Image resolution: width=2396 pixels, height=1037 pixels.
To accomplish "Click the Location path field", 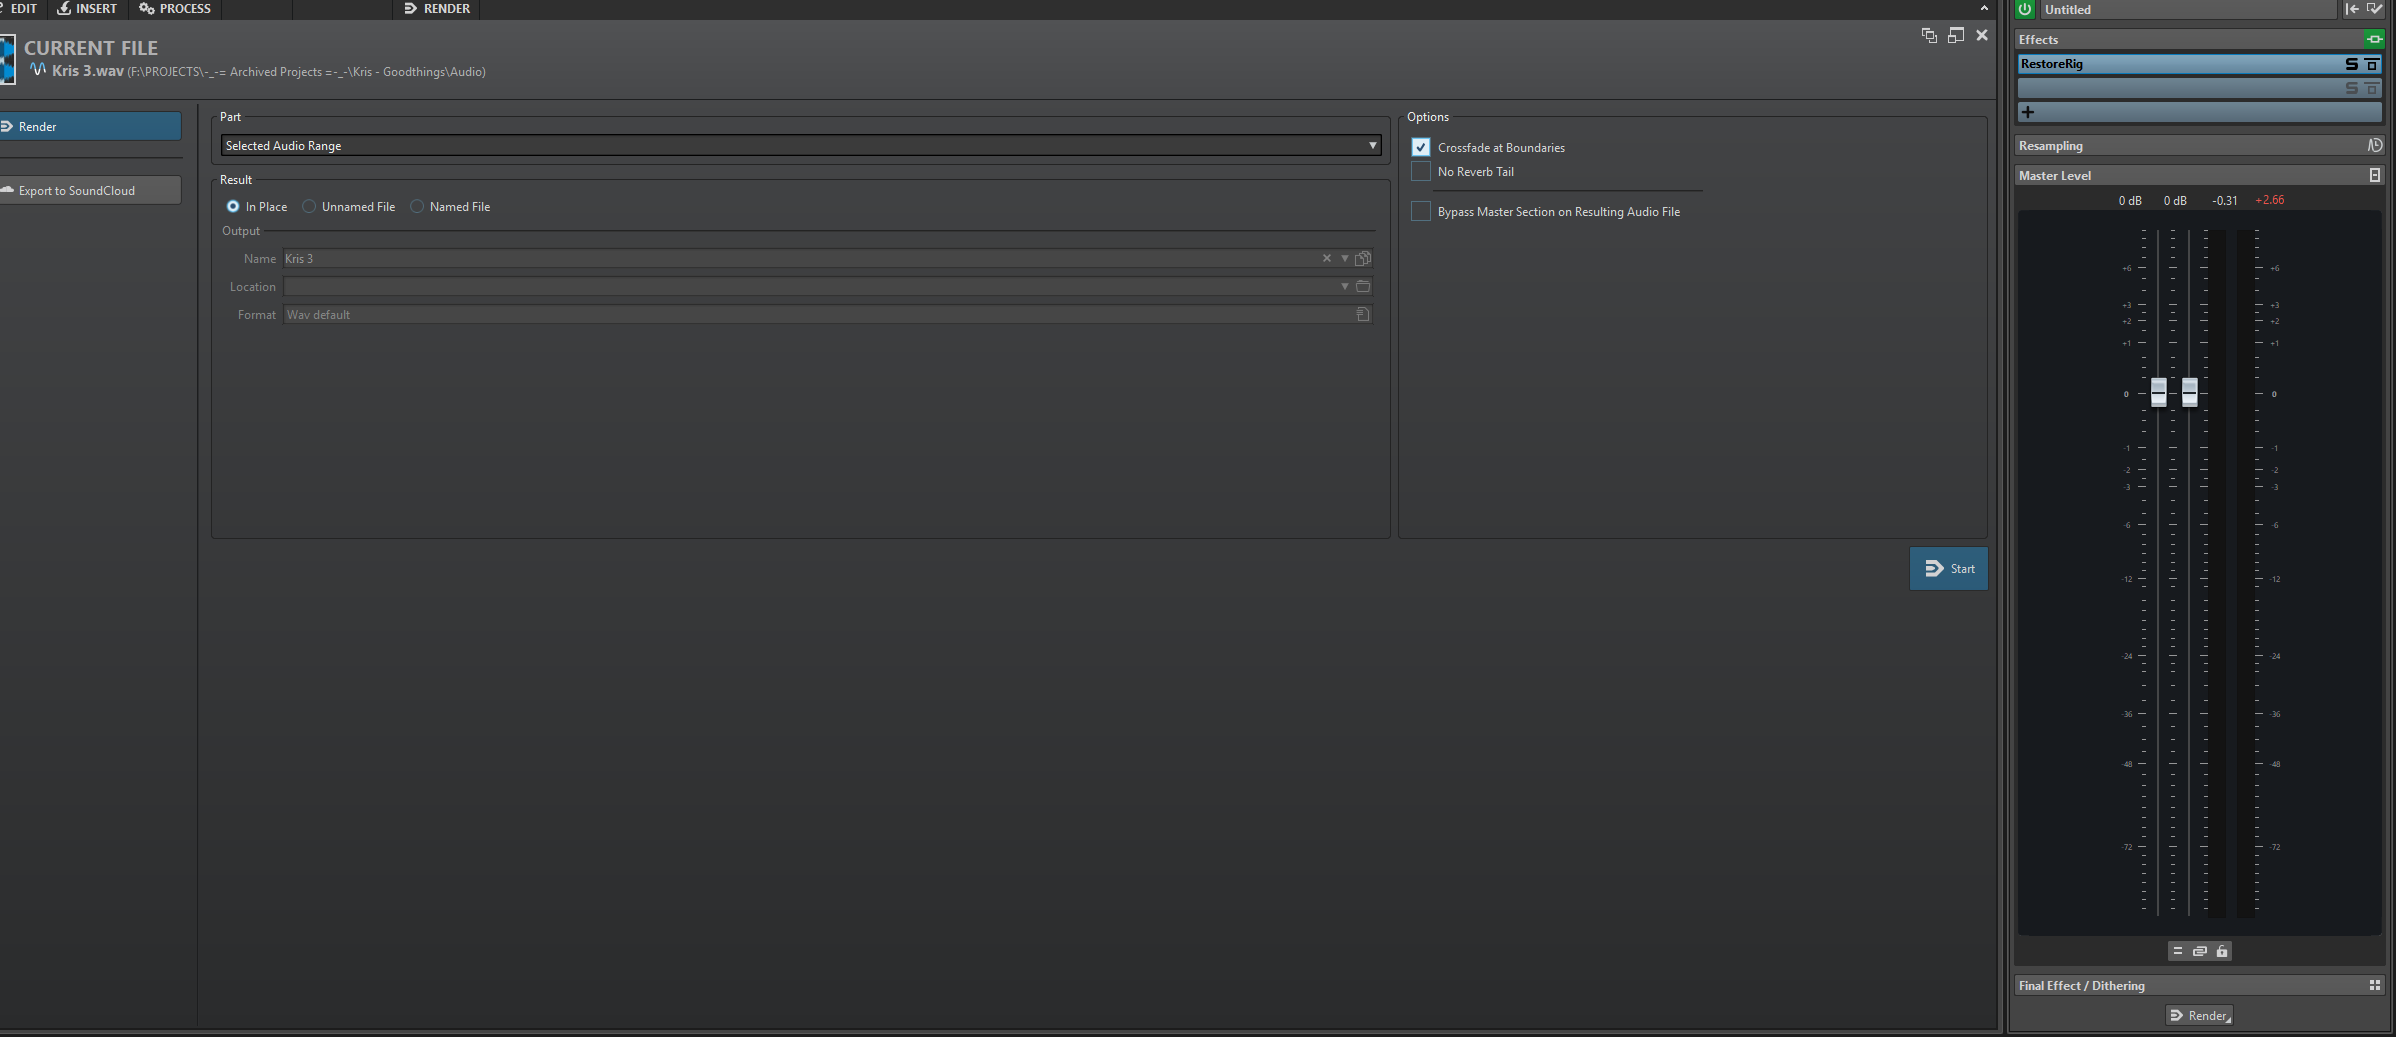I will (x=810, y=286).
